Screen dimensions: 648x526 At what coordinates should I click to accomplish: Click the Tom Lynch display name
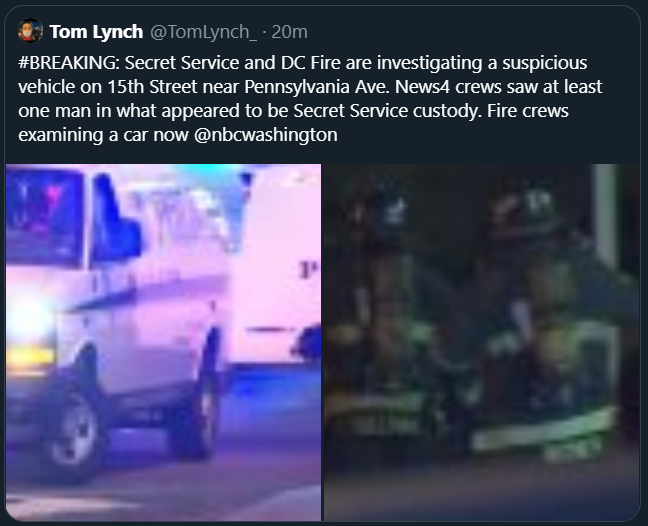tap(96, 32)
